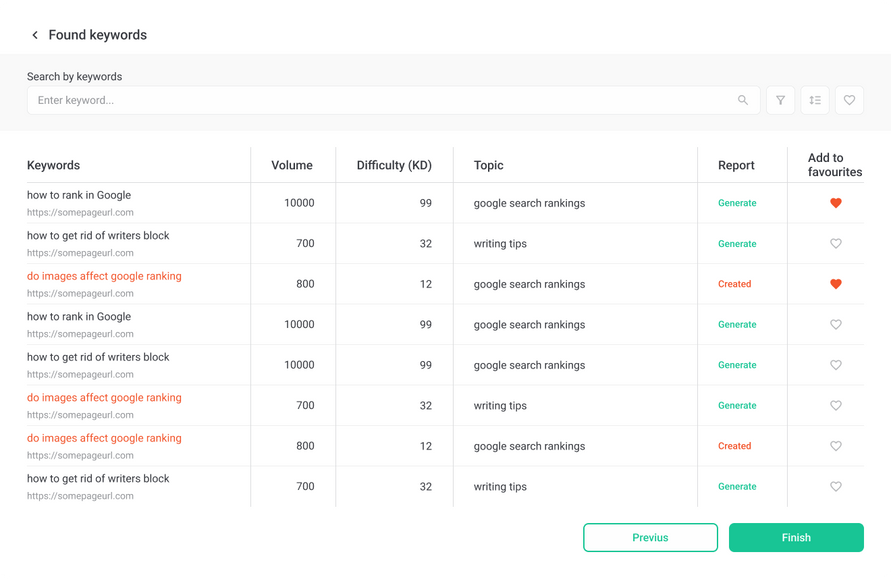Click the search magnifier icon
This screenshot has width=891, height=579.
pos(742,100)
